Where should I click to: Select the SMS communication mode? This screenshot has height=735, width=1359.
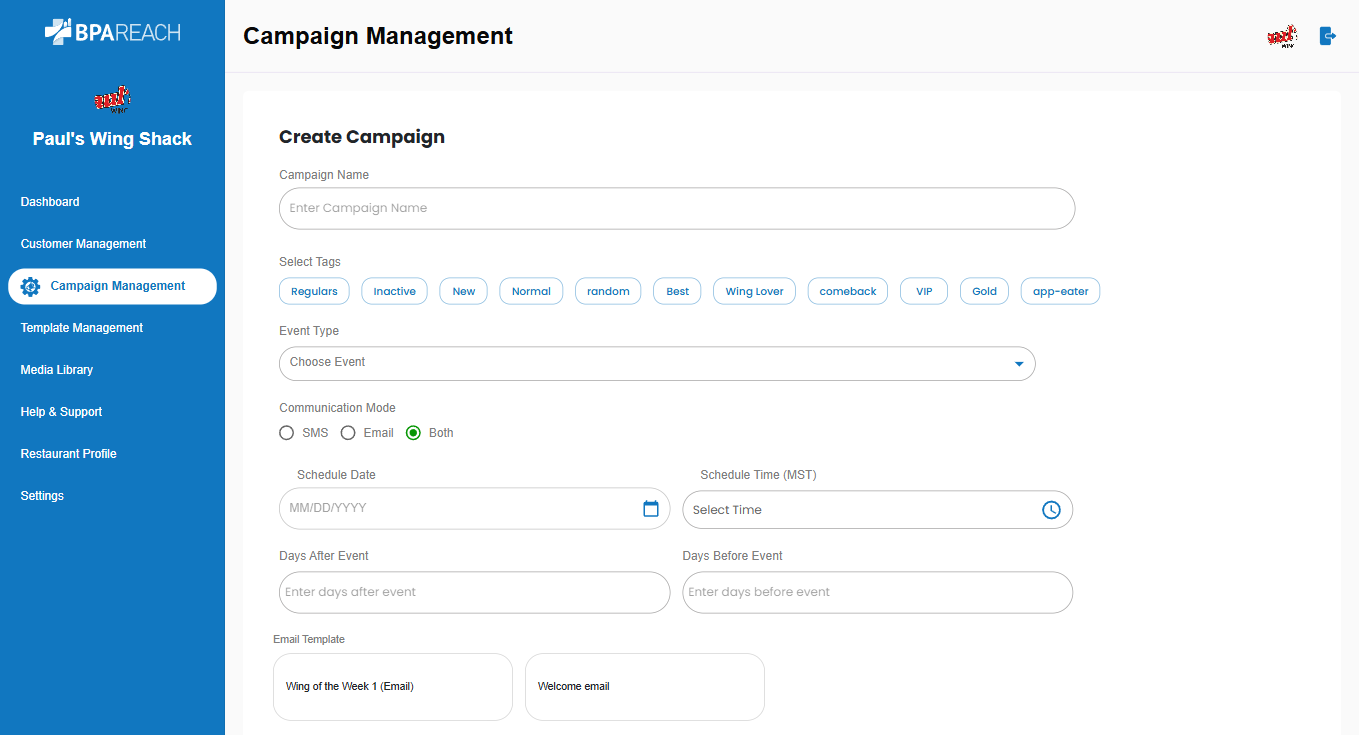(x=287, y=433)
